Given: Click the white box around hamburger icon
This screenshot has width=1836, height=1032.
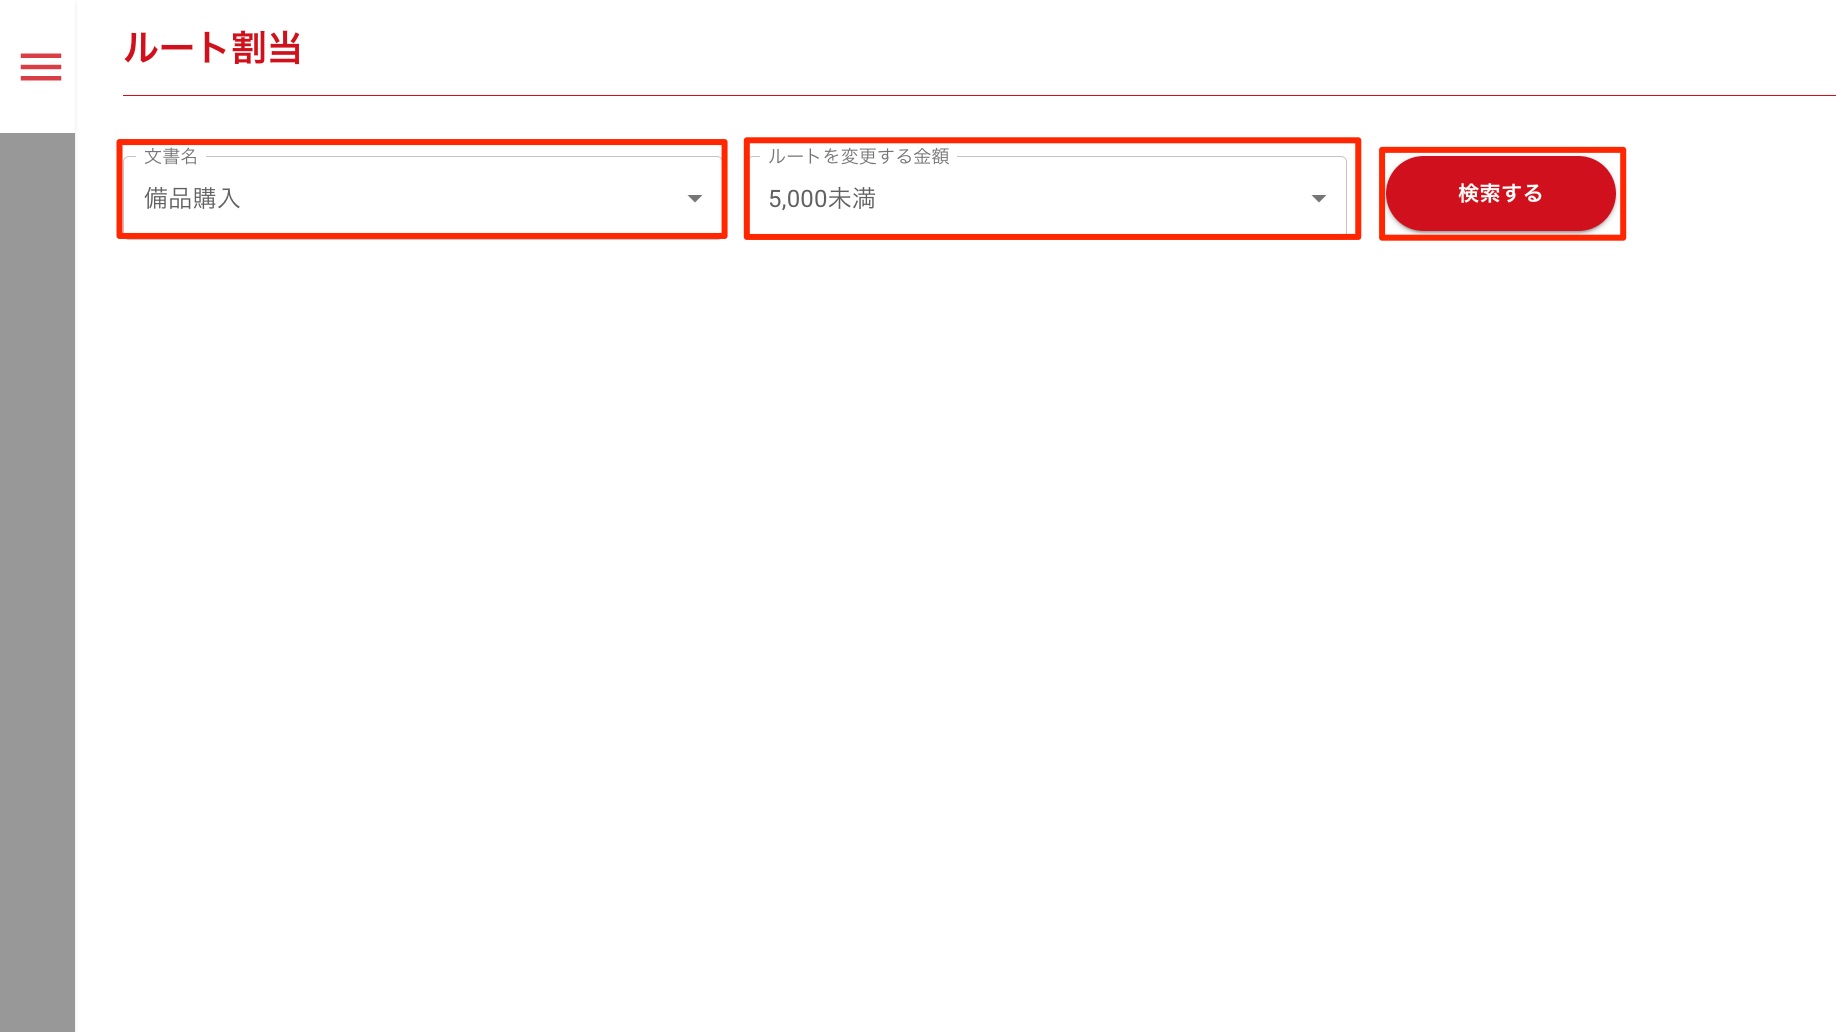Looking at the screenshot, I should coord(37,66).
